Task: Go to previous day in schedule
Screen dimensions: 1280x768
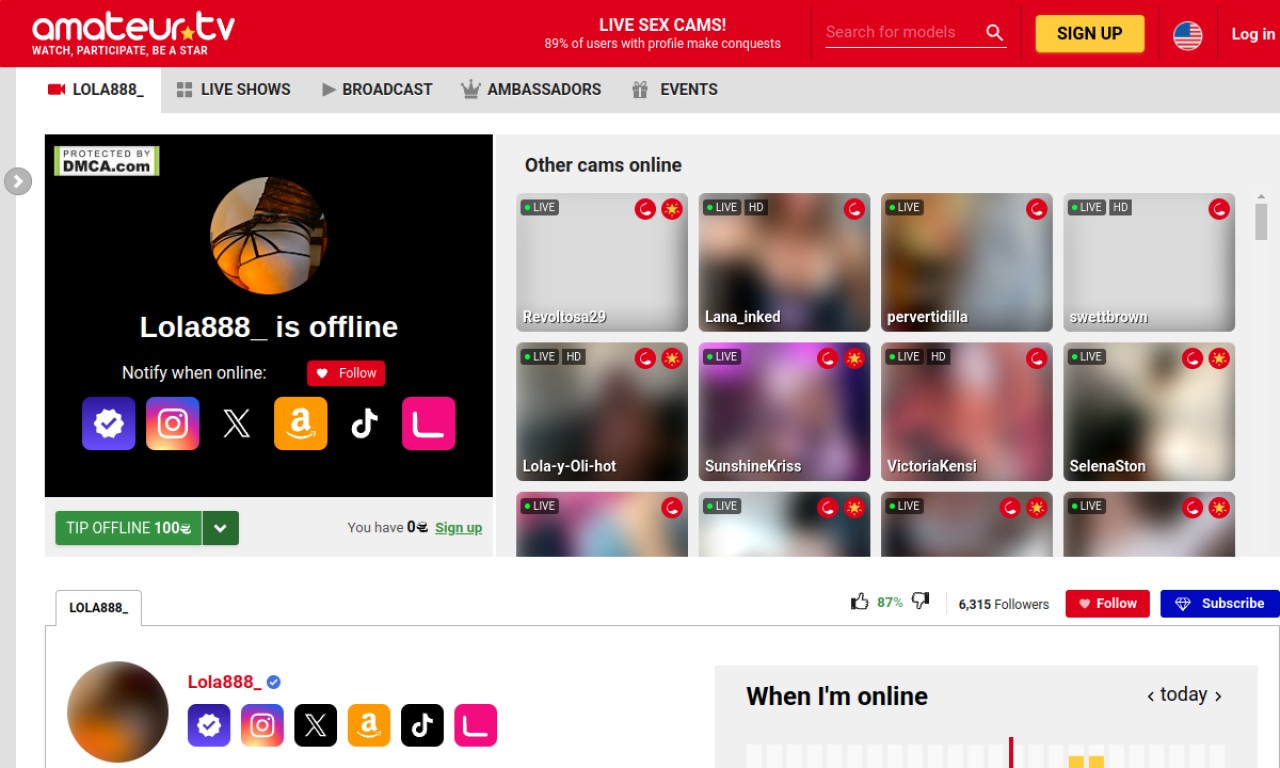Action: click(1151, 696)
